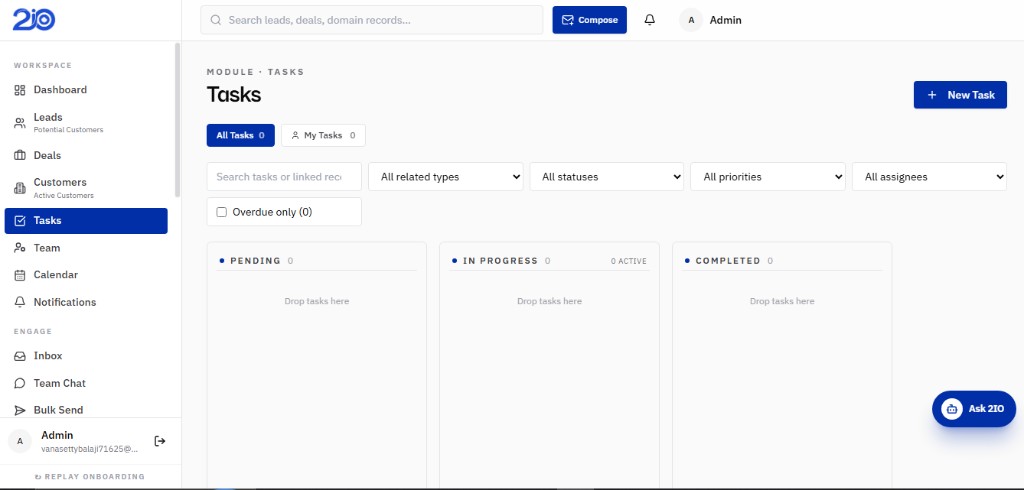Click the New Task button

(x=960, y=95)
